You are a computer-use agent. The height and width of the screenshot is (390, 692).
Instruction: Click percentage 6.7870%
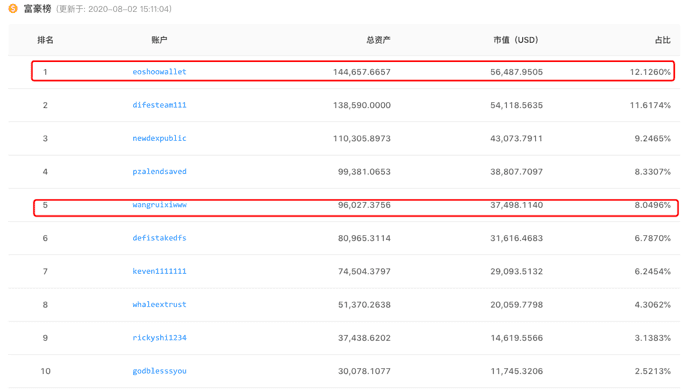click(653, 238)
